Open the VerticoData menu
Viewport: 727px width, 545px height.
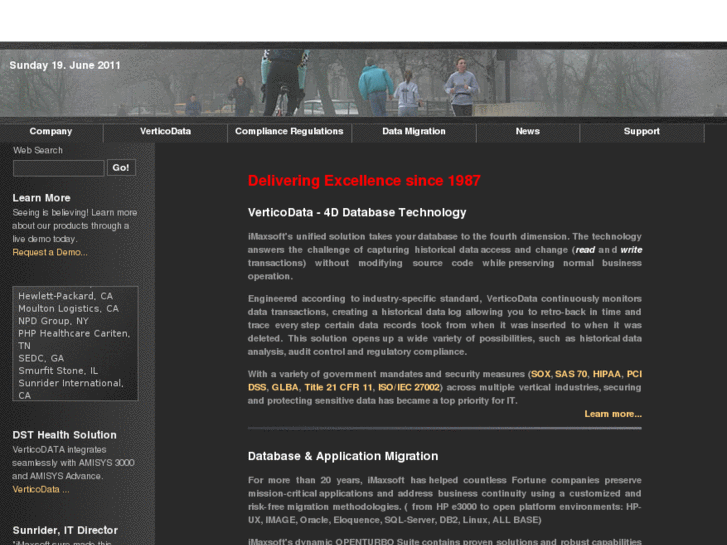166,131
